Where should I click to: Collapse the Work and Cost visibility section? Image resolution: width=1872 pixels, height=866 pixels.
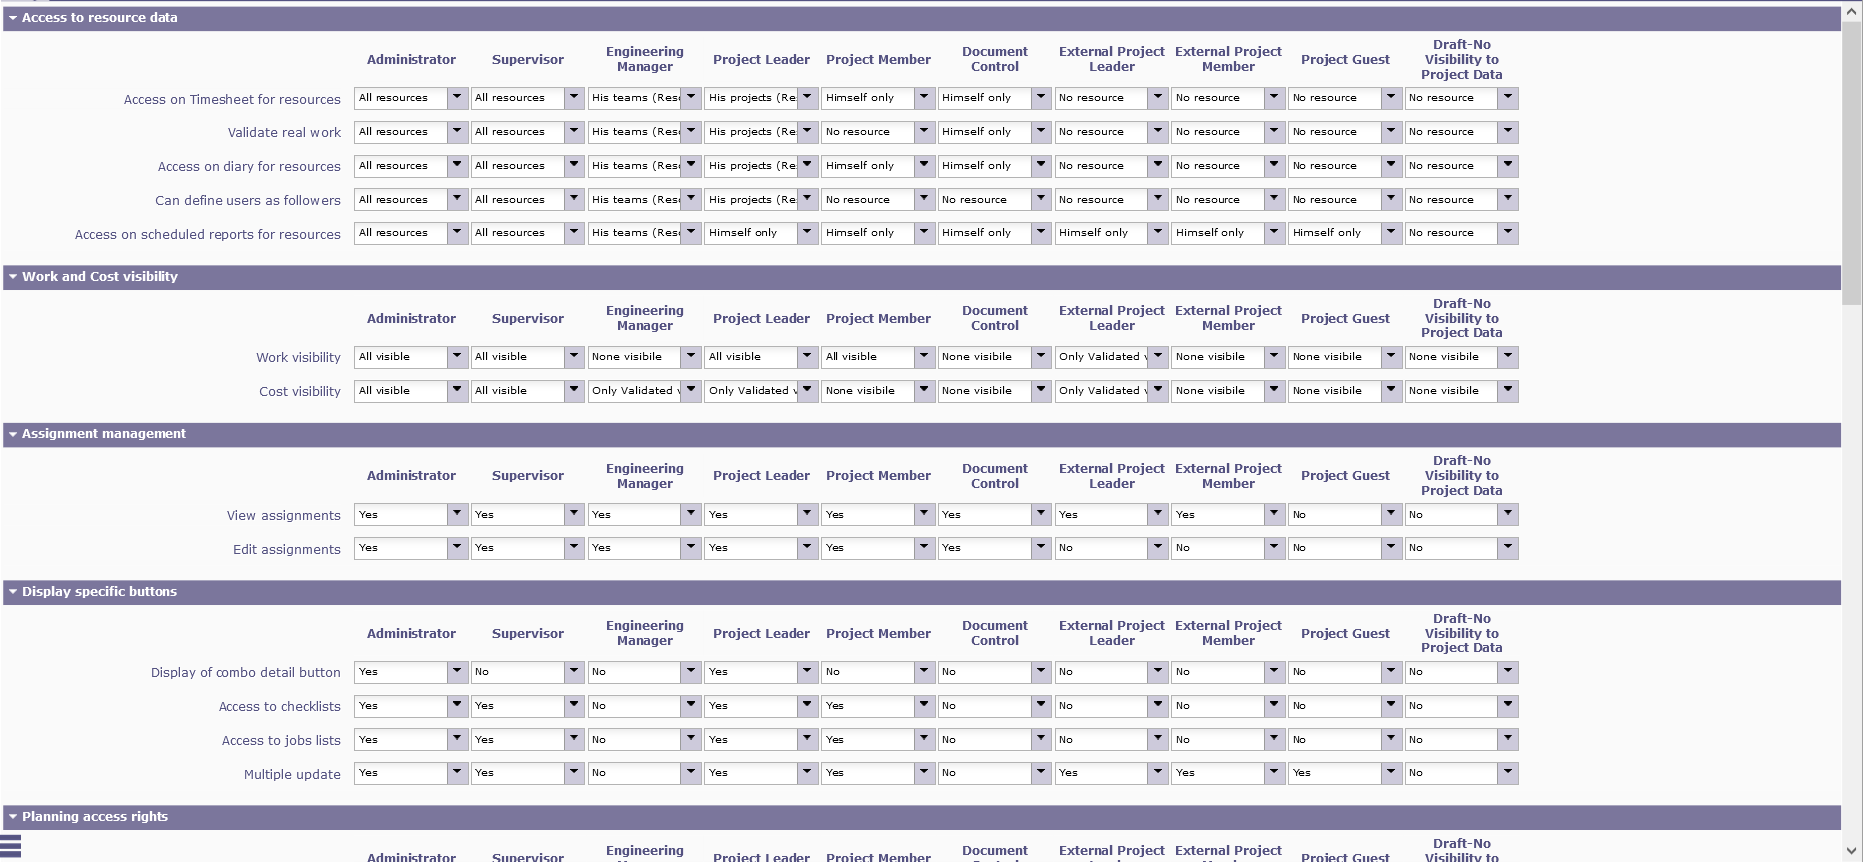(13, 277)
